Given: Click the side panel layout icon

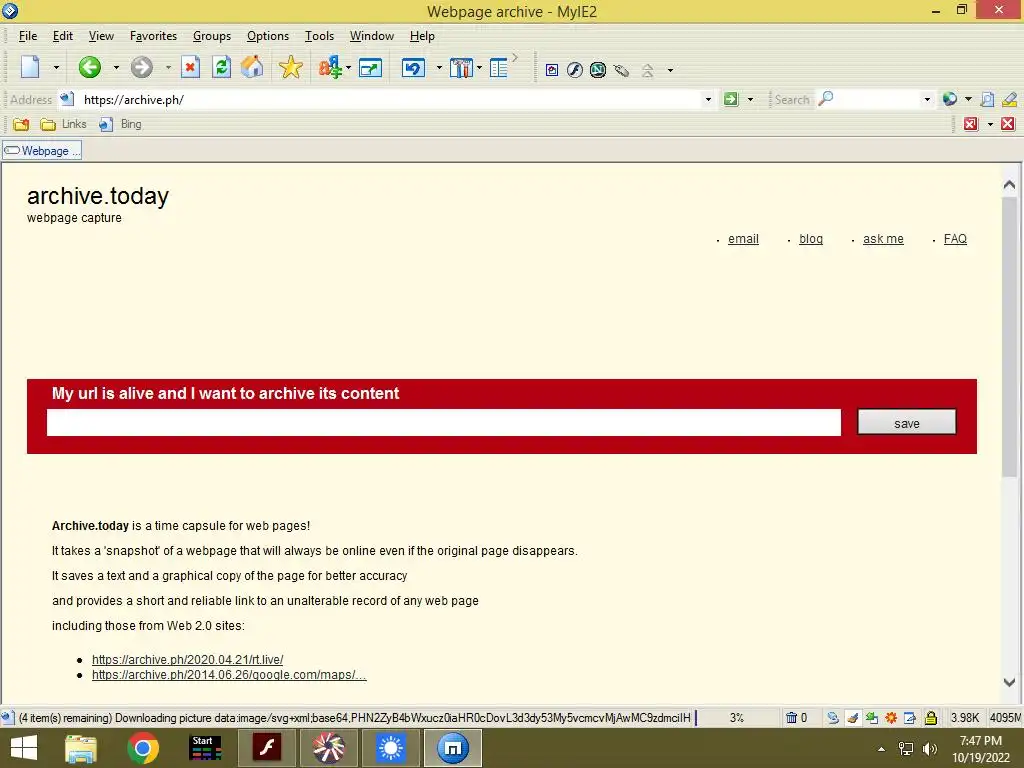Looking at the screenshot, I should point(498,68).
